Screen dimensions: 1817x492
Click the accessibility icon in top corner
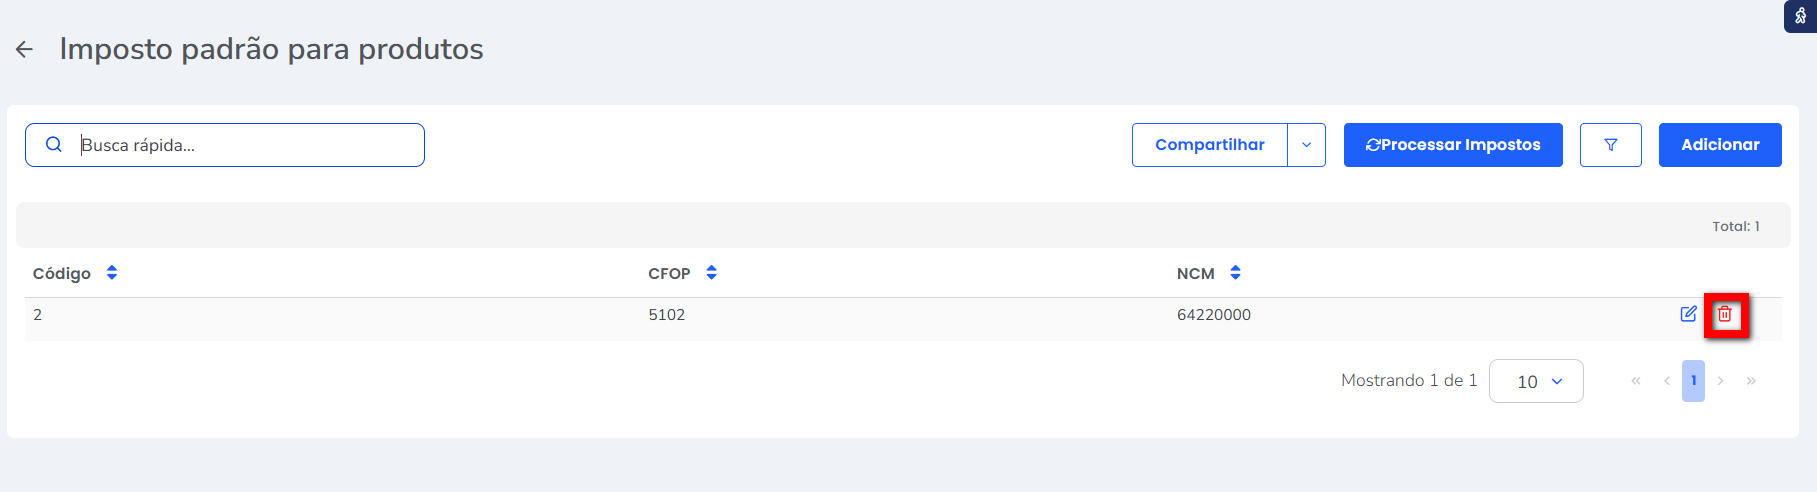click(x=1800, y=16)
